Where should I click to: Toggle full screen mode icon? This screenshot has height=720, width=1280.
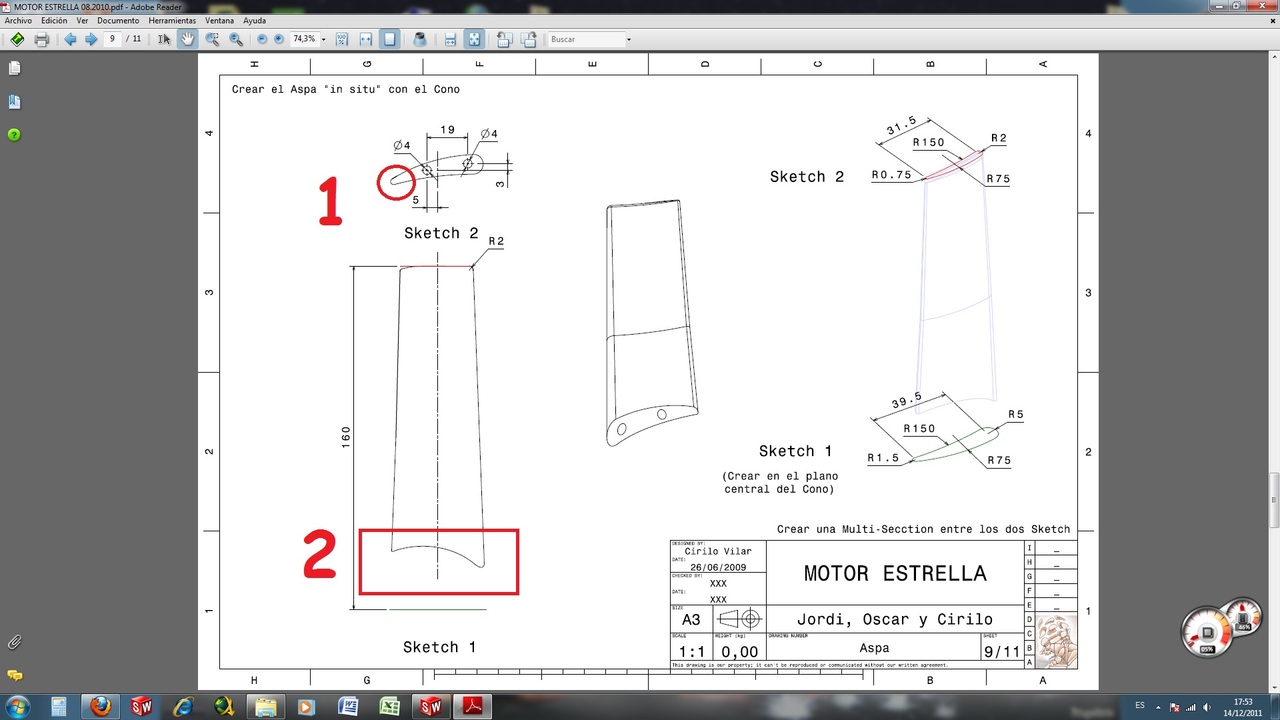click(474, 39)
